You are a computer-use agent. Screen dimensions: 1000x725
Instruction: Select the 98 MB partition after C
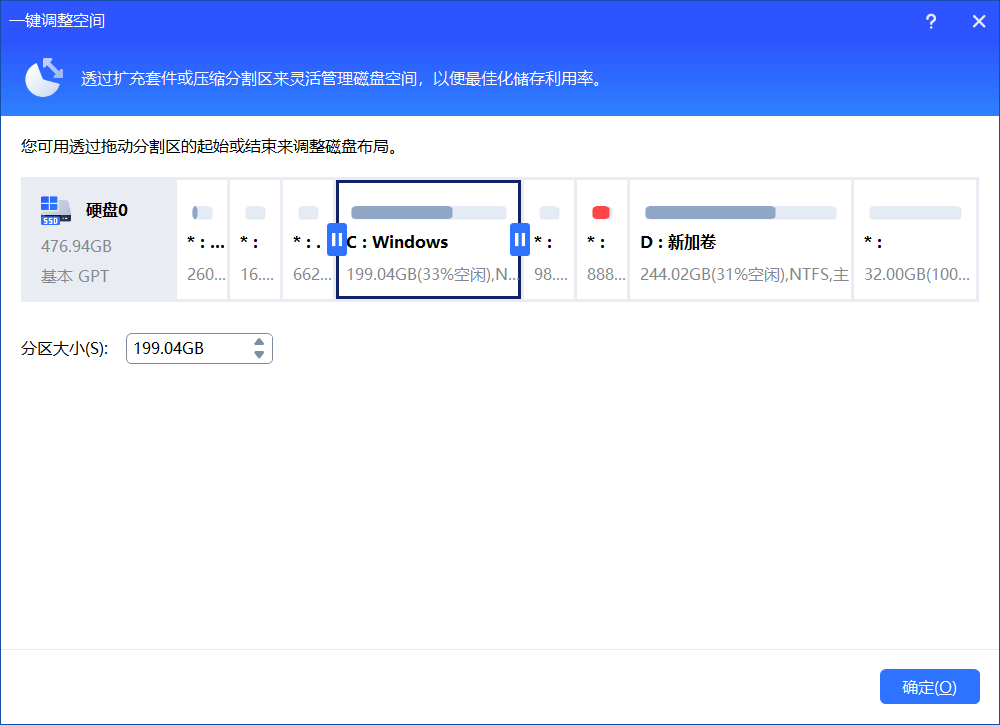[x=549, y=240]
